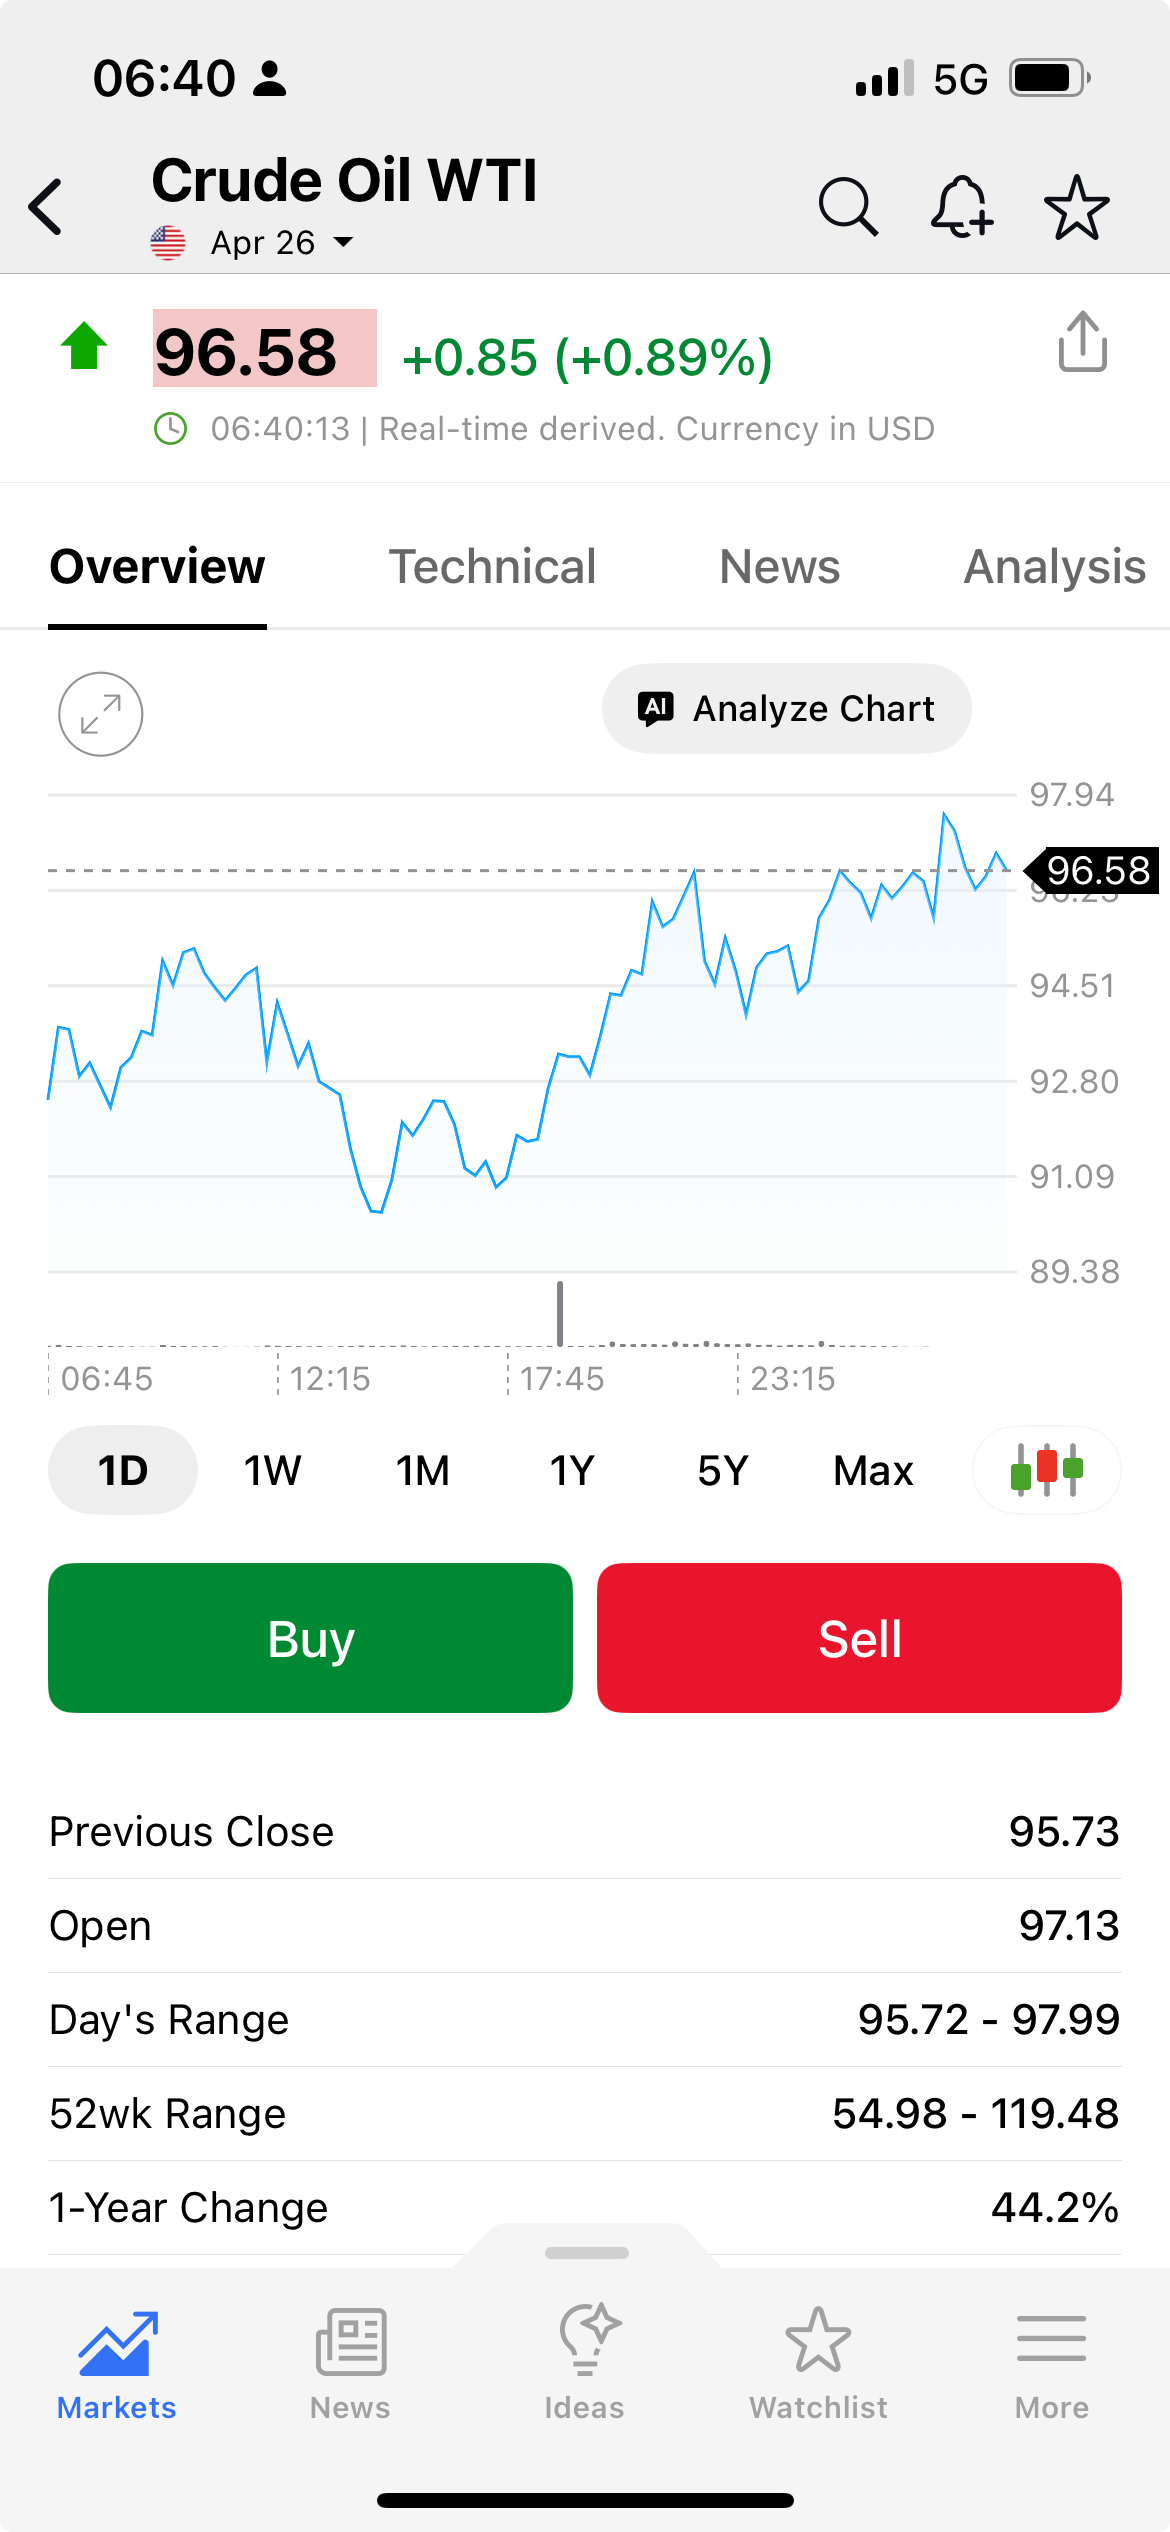The image size is (1170, 2532).
Task: Tap the share icon
Action: click(x=1082, y=343)
